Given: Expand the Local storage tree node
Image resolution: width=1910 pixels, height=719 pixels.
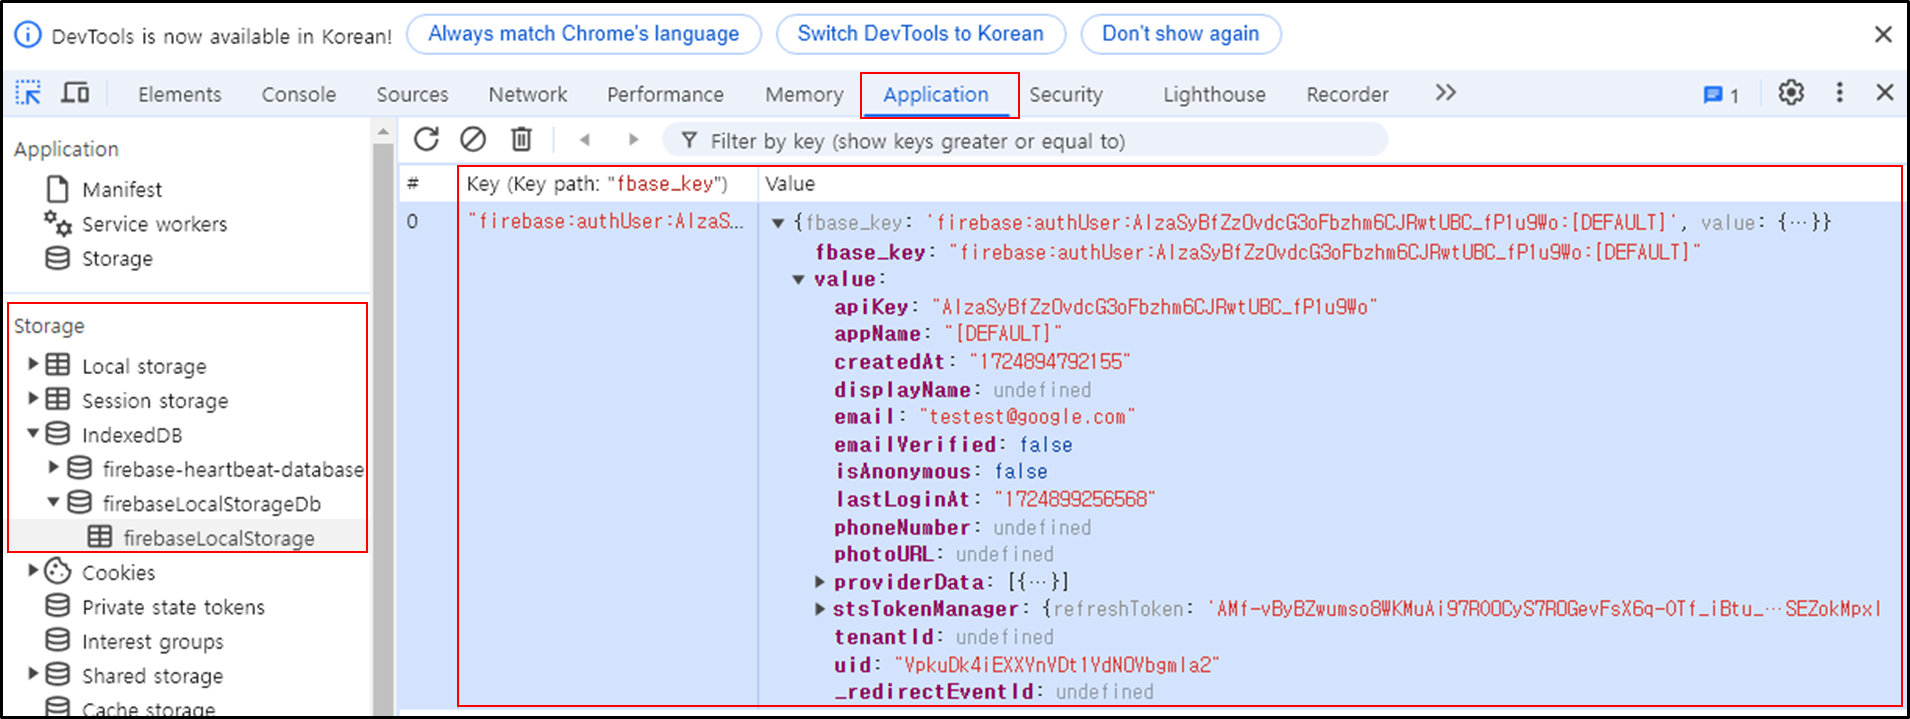Looking at the screenshot, I should click(33, 364).
